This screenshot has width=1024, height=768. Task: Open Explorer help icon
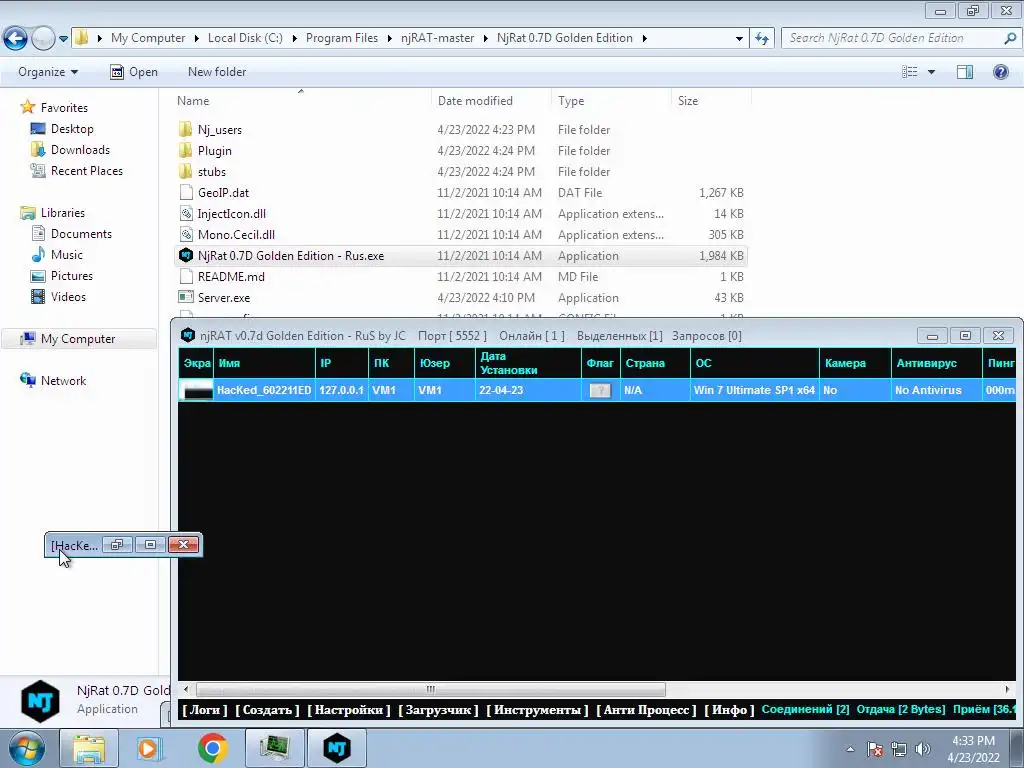pyautogui.click(x=1000, y=72)
